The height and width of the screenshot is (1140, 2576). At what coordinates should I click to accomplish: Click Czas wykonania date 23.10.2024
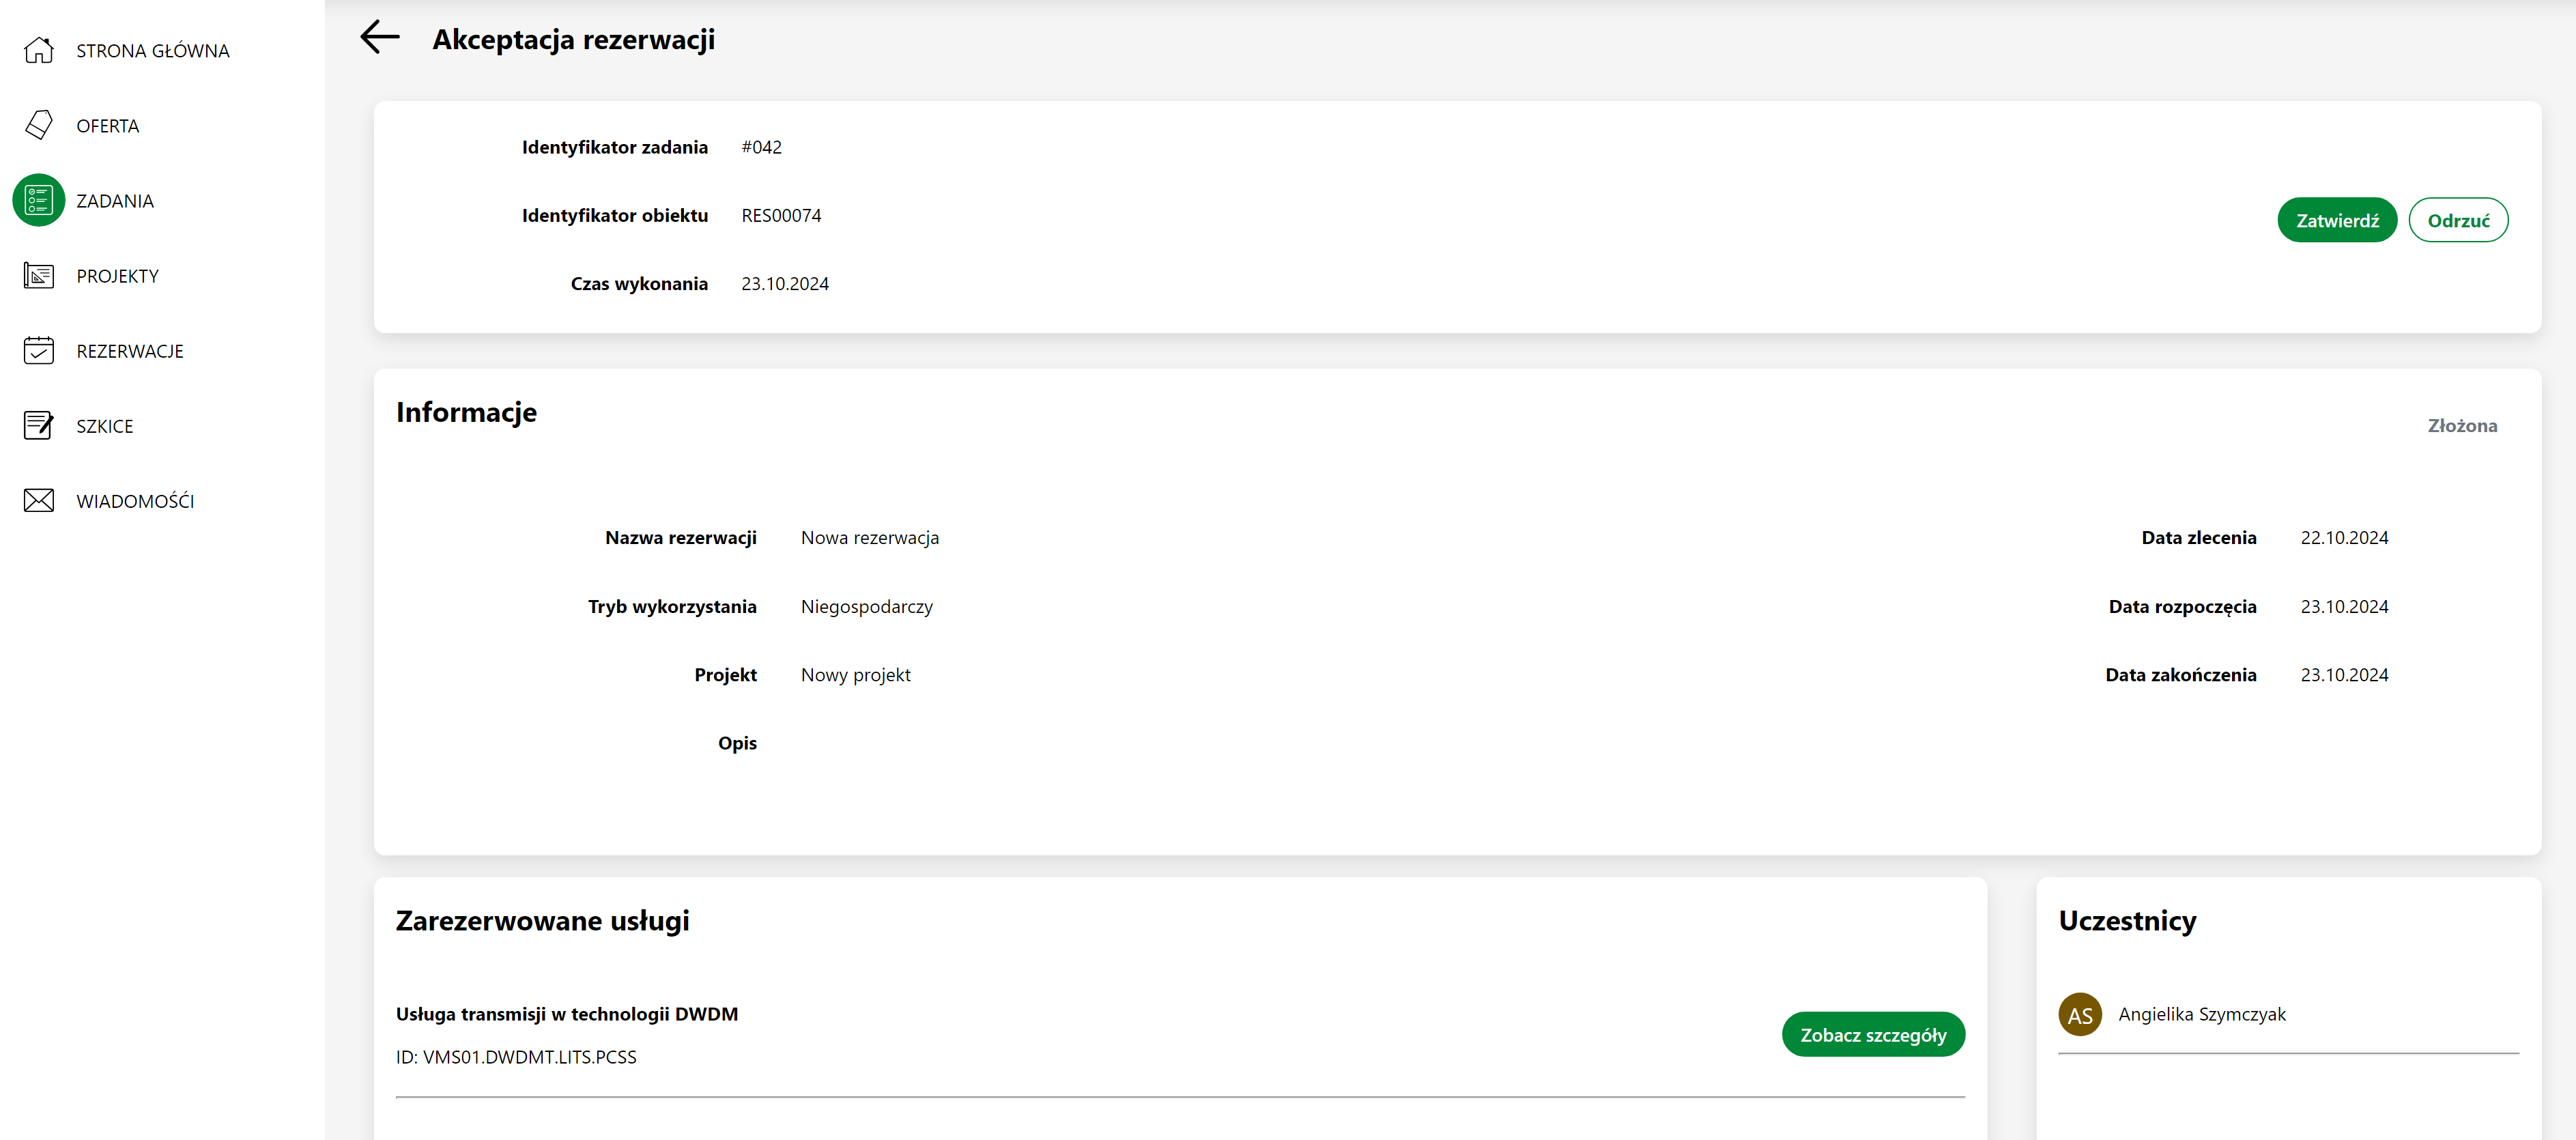click(x=785, y=284)
